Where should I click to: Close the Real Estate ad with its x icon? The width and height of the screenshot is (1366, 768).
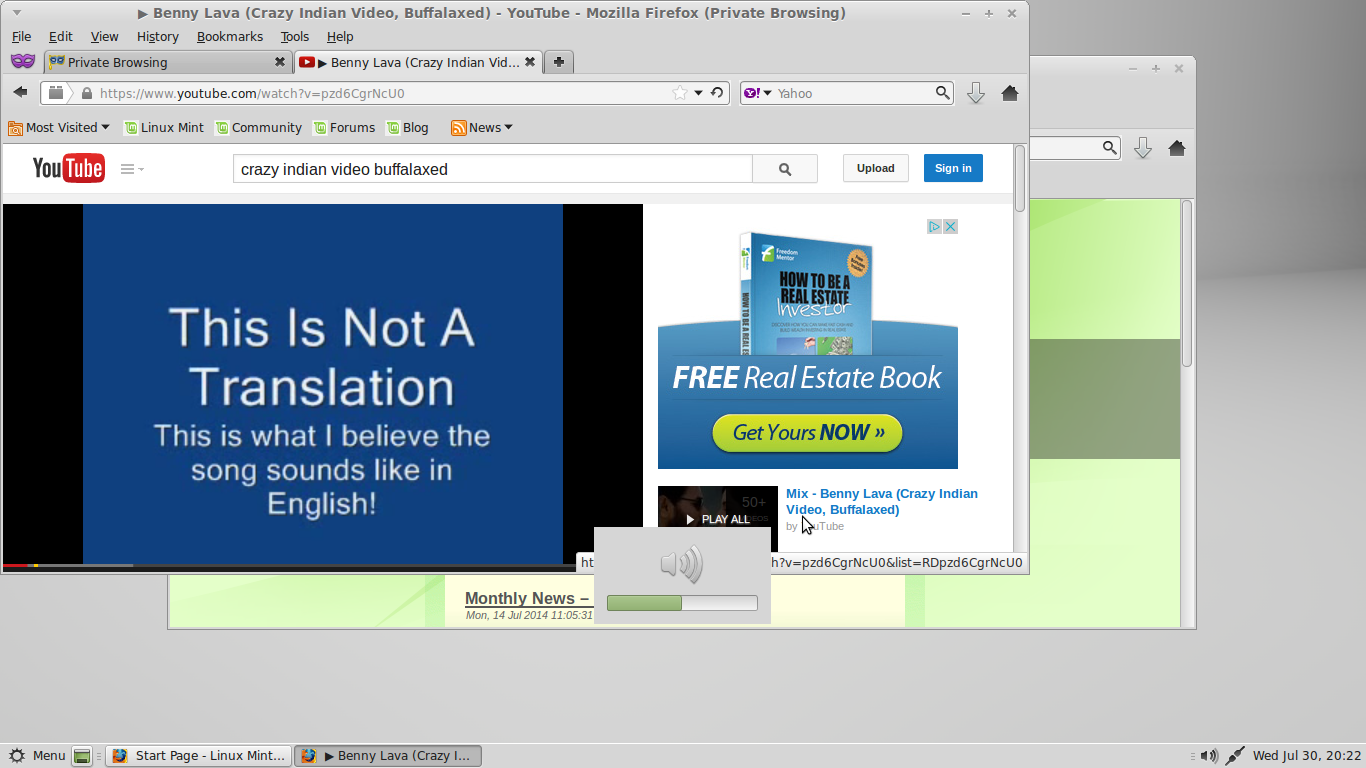950,226
